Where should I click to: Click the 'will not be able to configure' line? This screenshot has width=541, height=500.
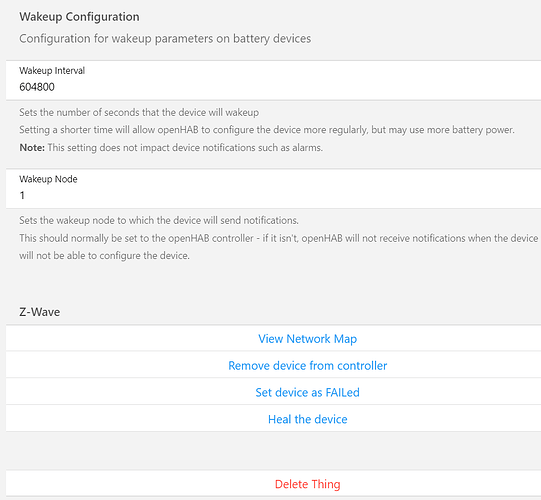click(104, 256)
